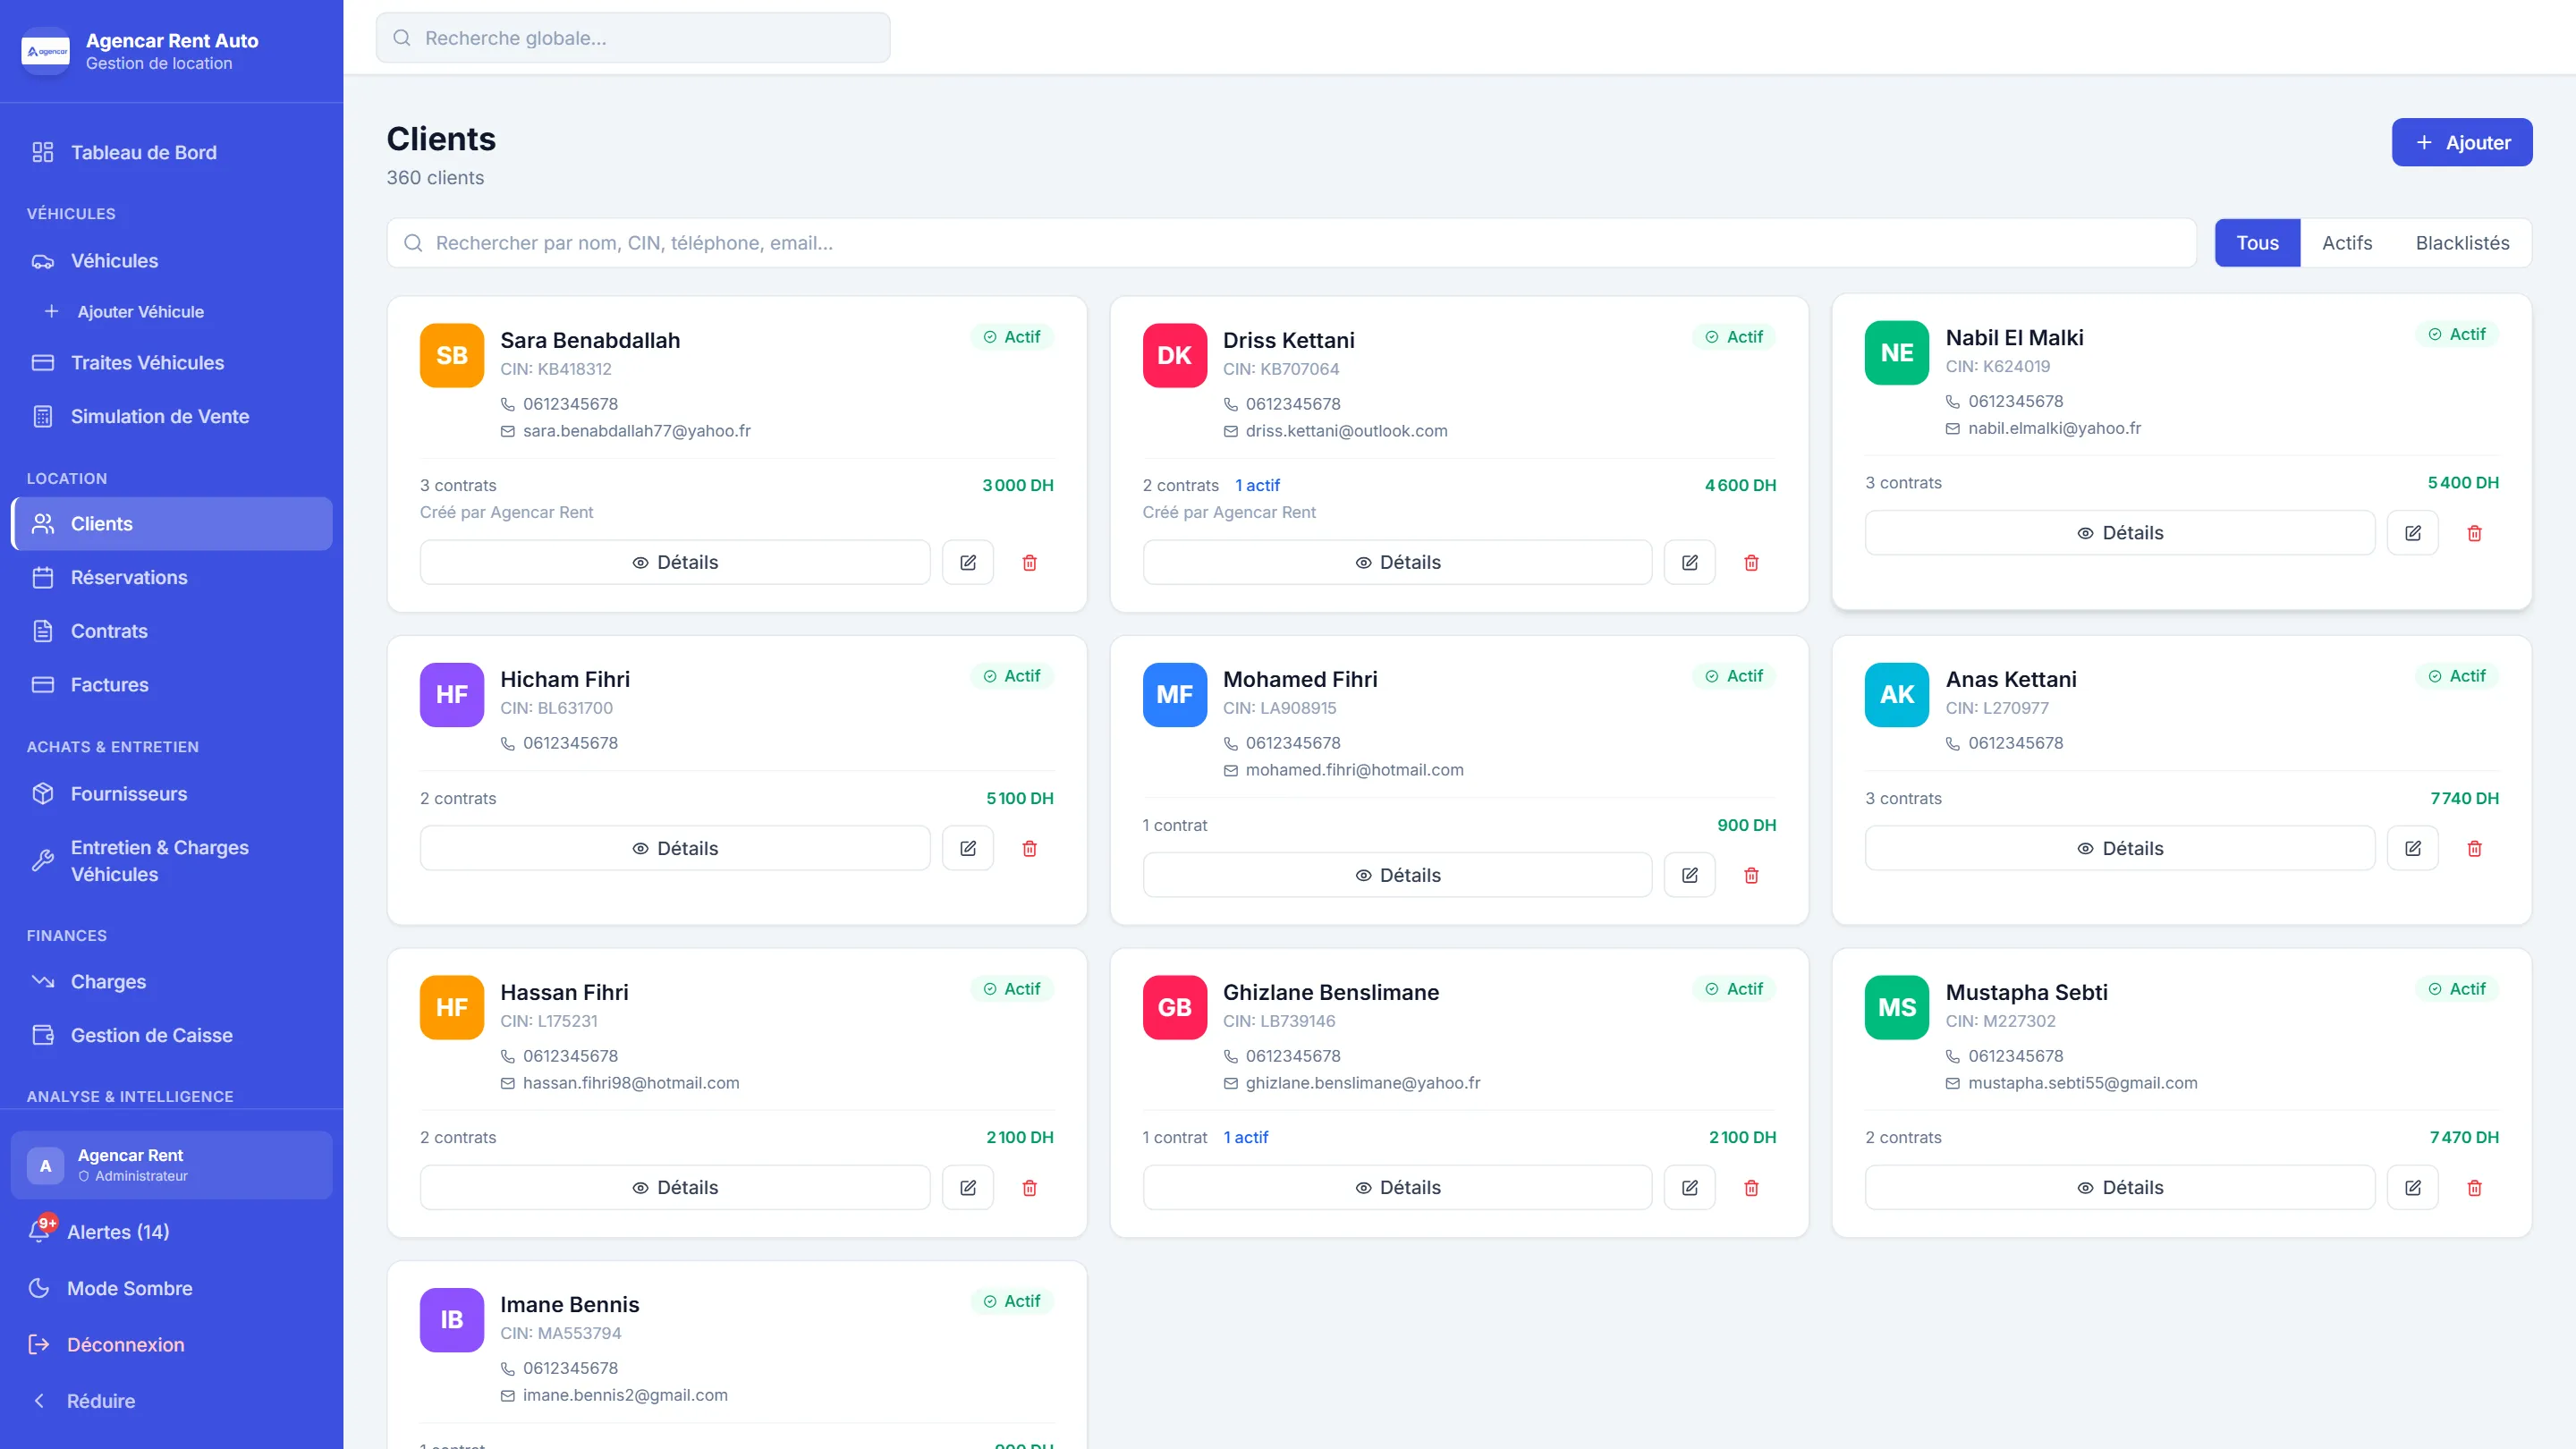
Task: Delete client Ghizlane Benslimane
Action: click(x=1751, y=1187)
